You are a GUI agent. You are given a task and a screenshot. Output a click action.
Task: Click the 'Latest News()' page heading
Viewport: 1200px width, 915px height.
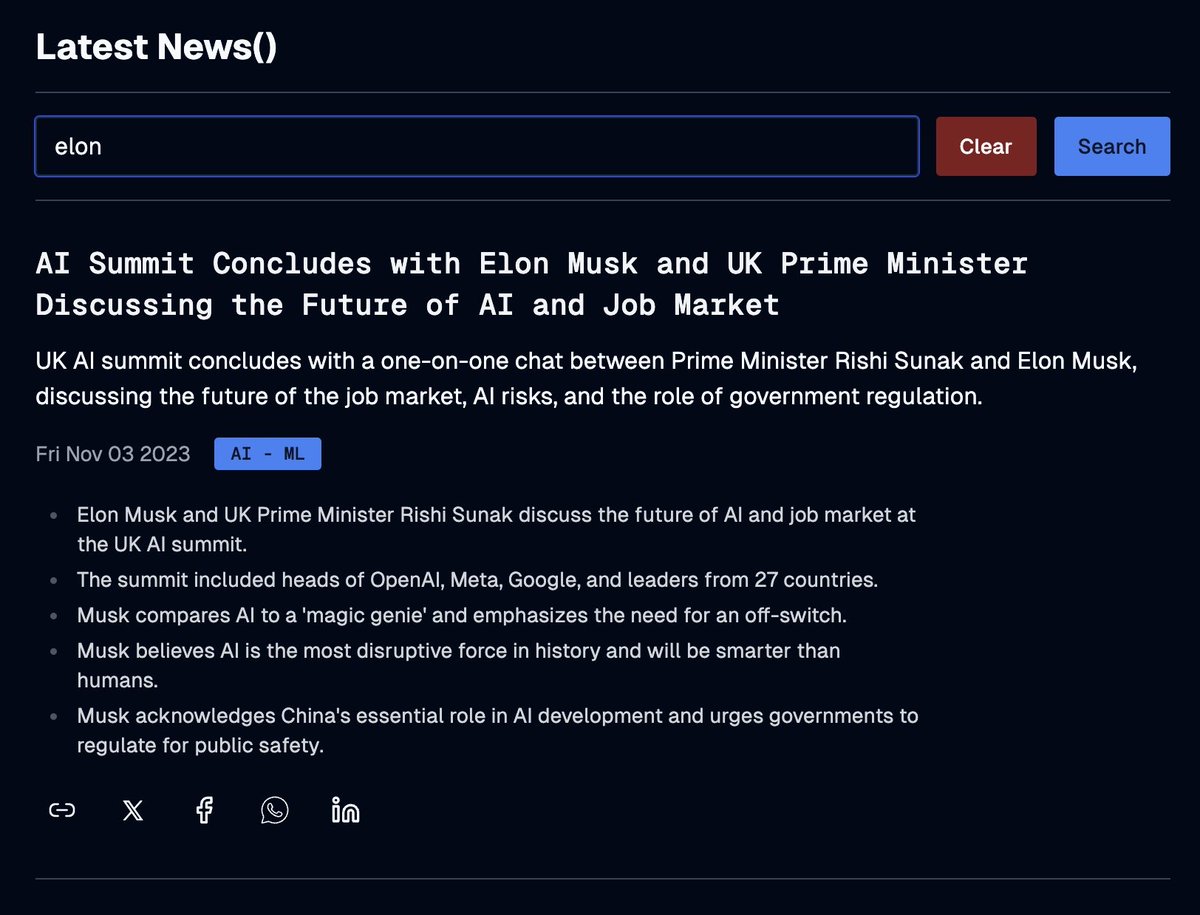(155, 46)
